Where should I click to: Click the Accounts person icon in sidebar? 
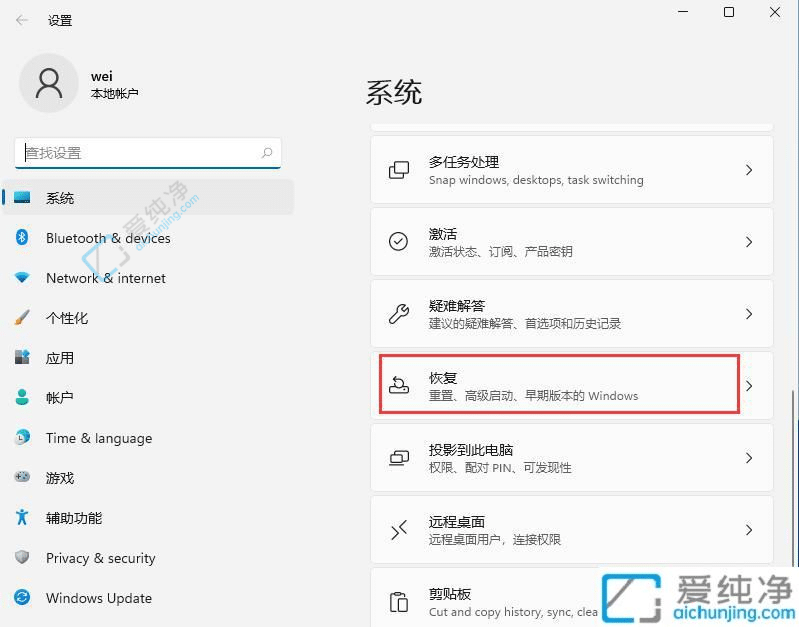(x=22, y=397)
